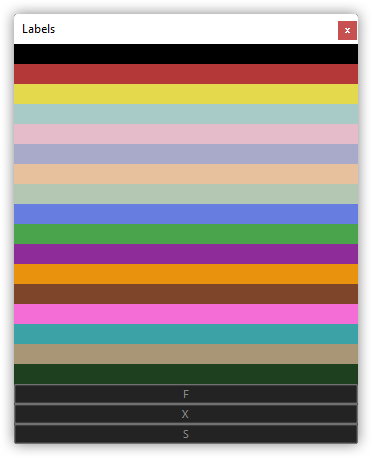Screen dimensions: 372x458
Task: Select the brown label color
Action: point(186,294)
